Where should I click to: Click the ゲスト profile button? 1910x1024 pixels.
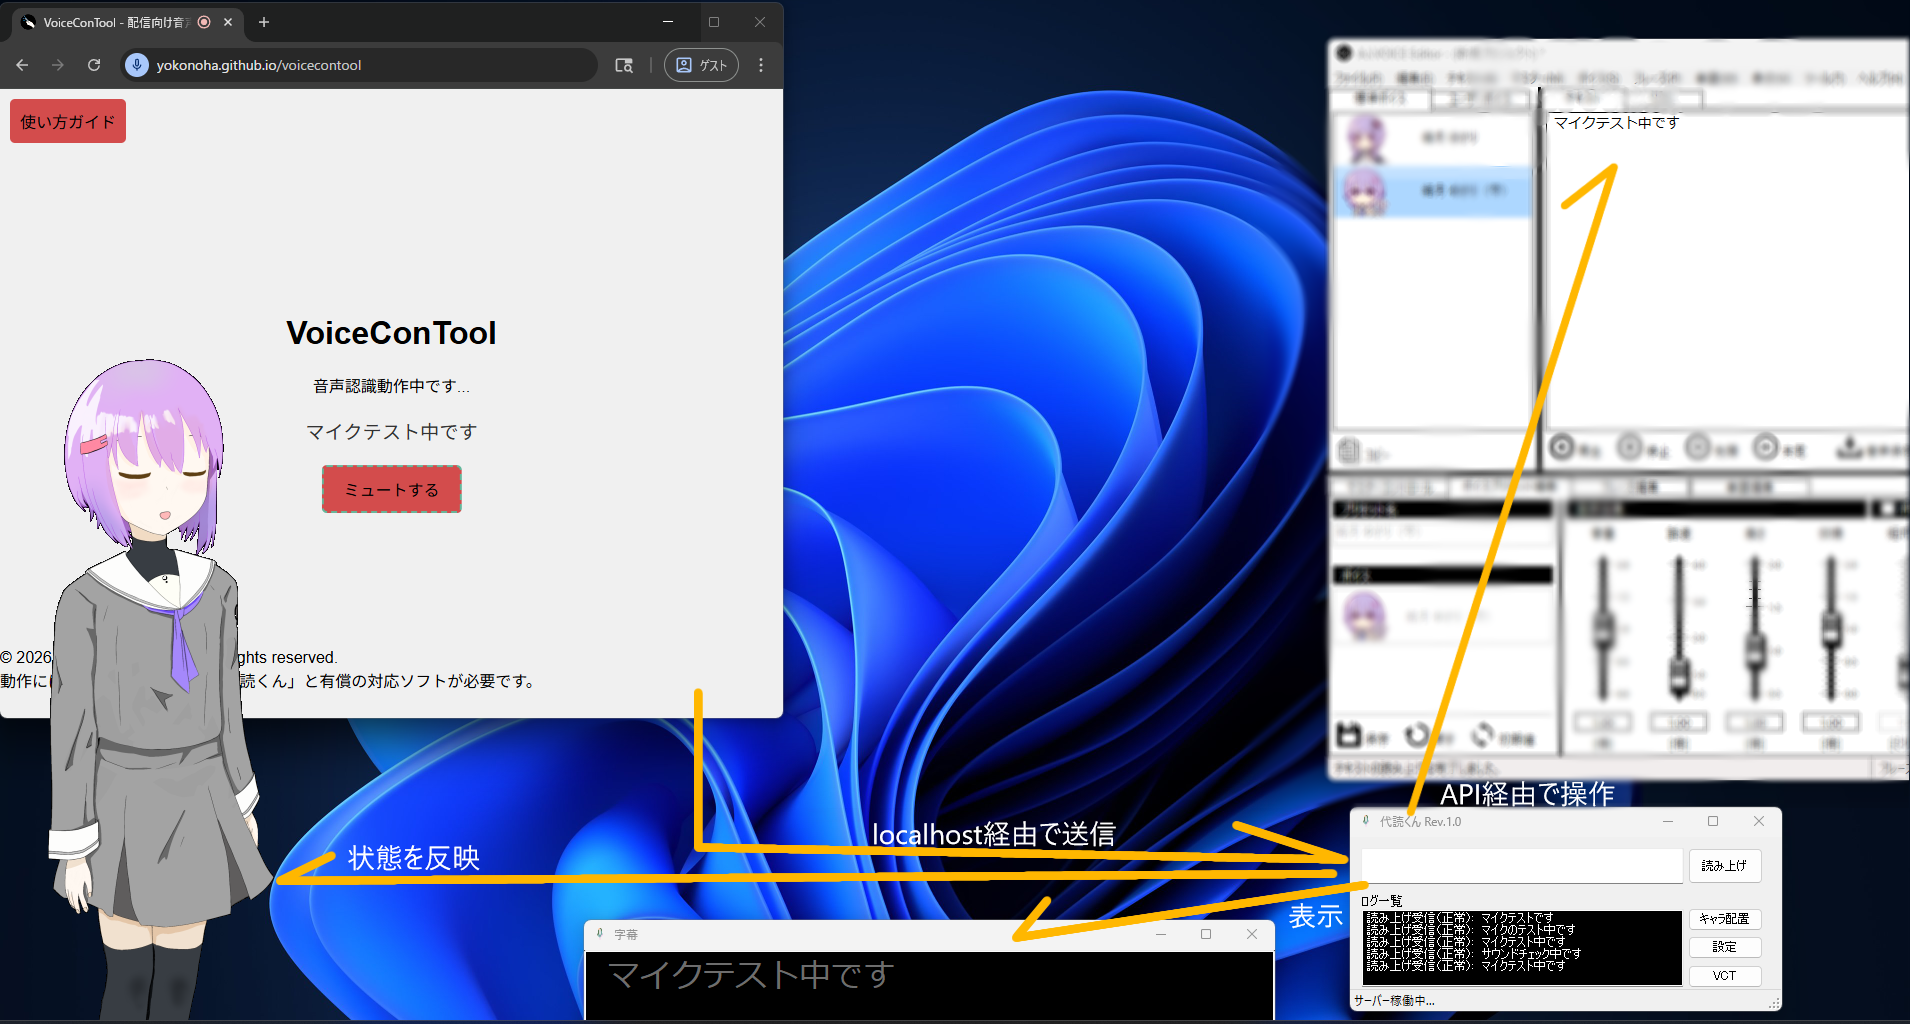pos(702,65)
